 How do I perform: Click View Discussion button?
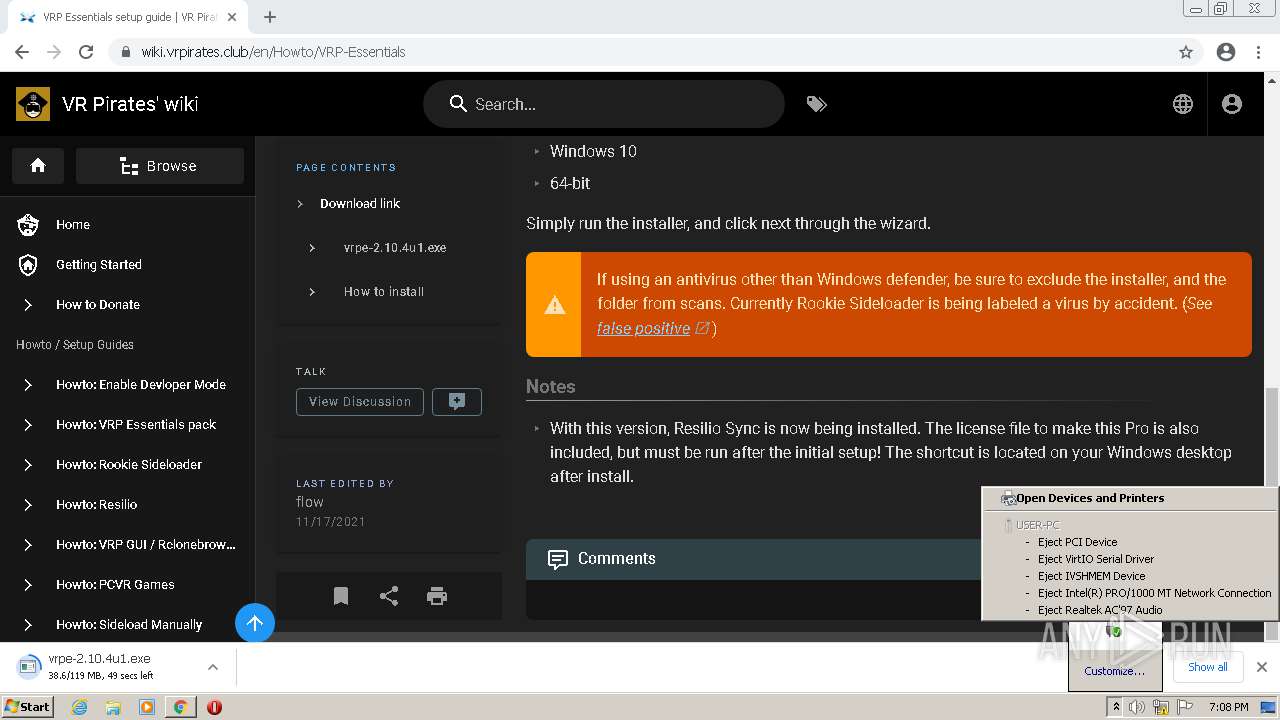tap(360, 402)
